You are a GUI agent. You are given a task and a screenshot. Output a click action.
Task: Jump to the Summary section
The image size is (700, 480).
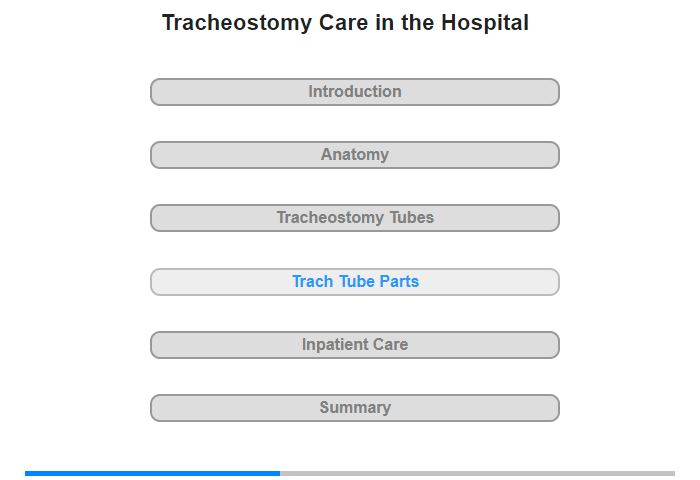355,408
